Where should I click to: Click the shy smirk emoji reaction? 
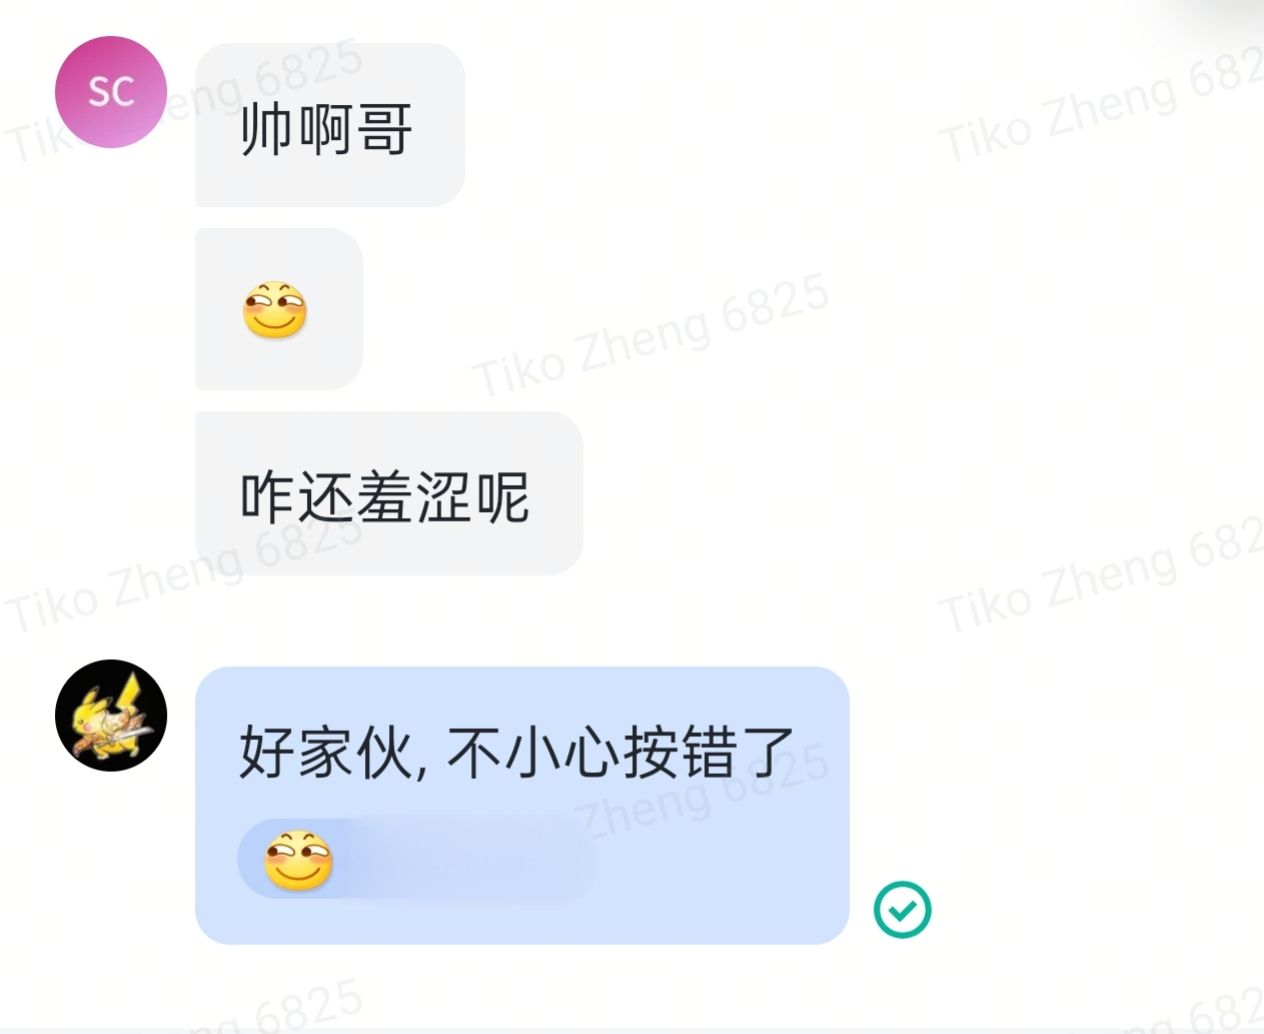click(297, 860)
